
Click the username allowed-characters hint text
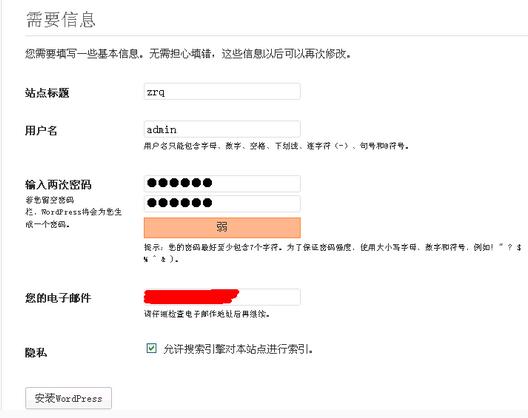click(x=276, y=146)
